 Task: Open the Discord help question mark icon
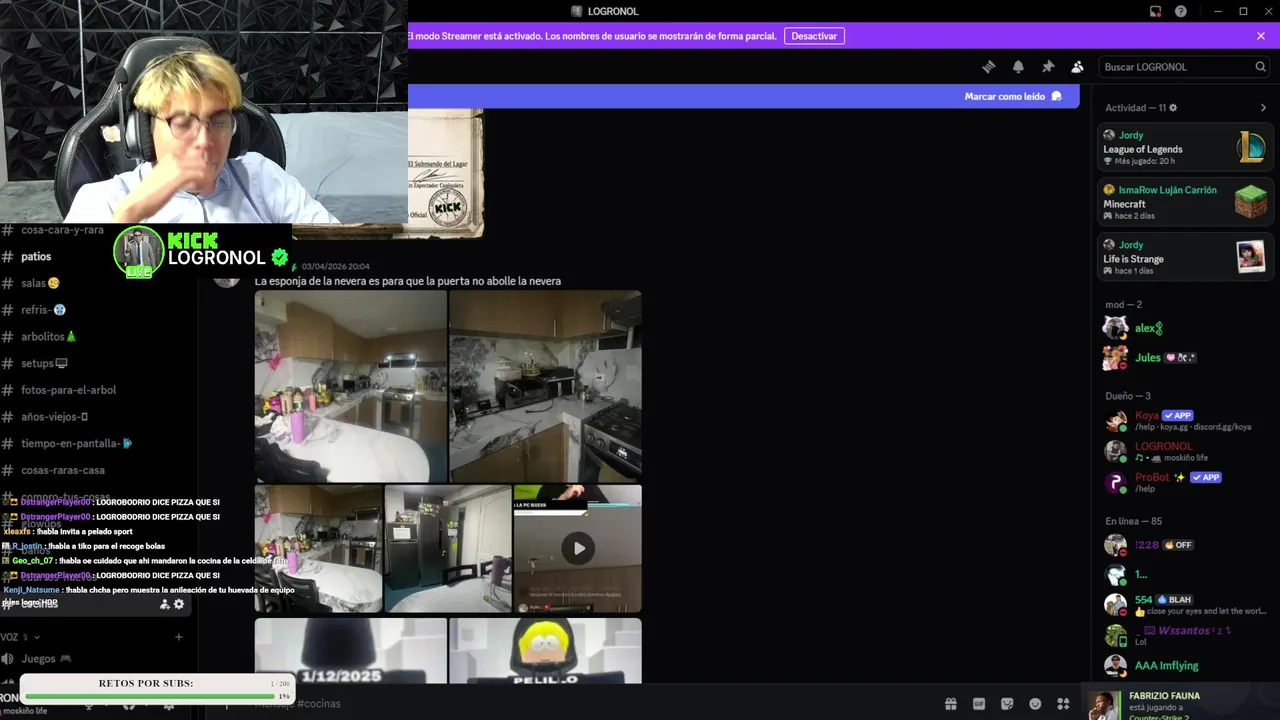point(1181,11)
